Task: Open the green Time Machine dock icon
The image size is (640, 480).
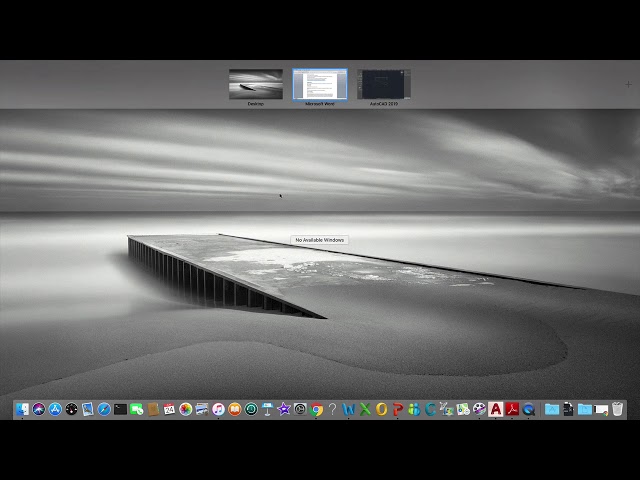Action: point(251,409)
